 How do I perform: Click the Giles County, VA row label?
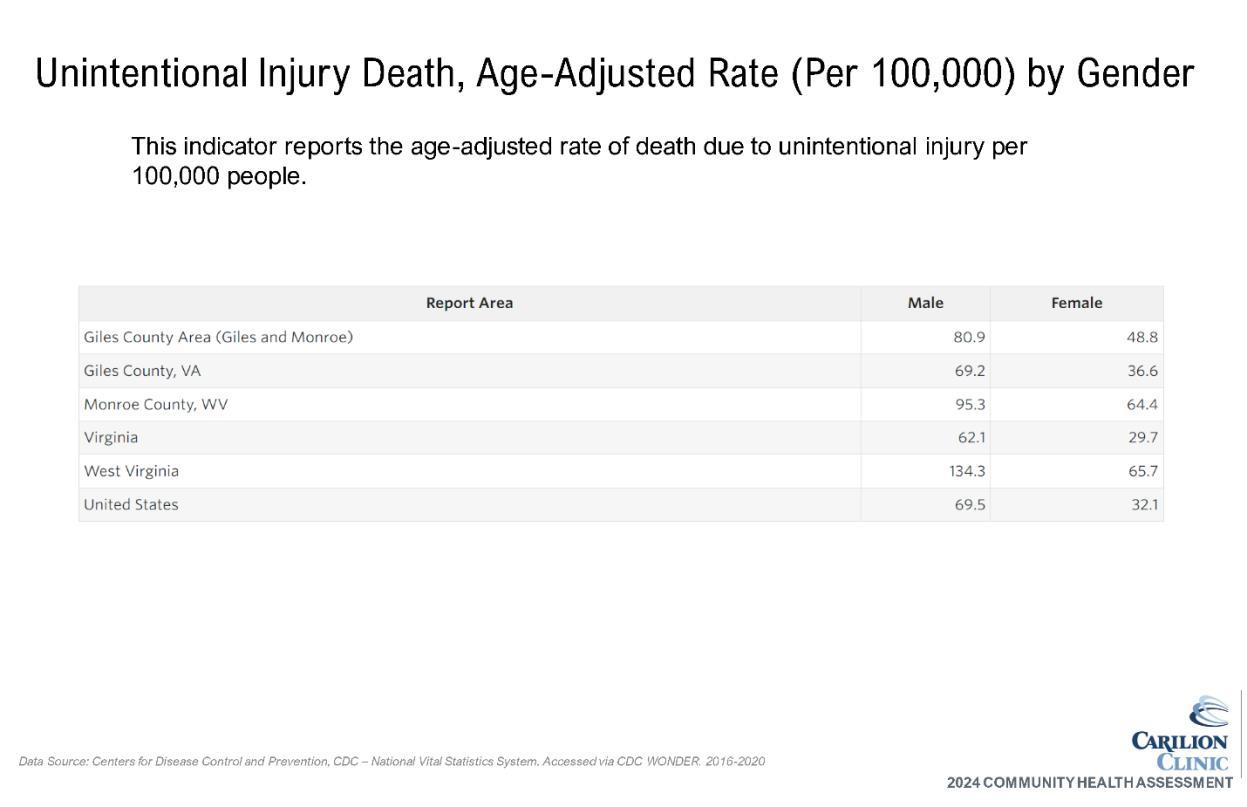142,371
